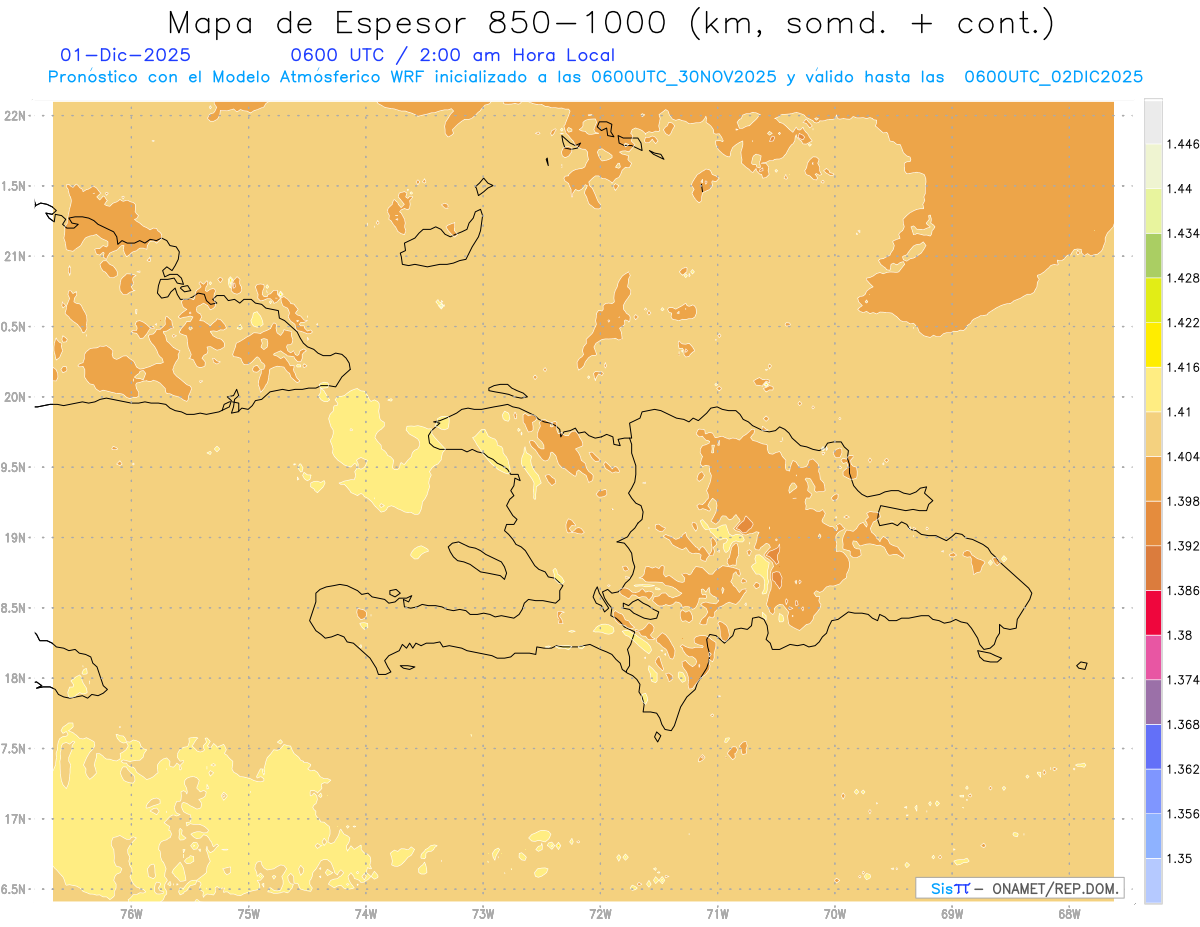
Task: Click the latitude label '19N'
Action: [15, 537]
